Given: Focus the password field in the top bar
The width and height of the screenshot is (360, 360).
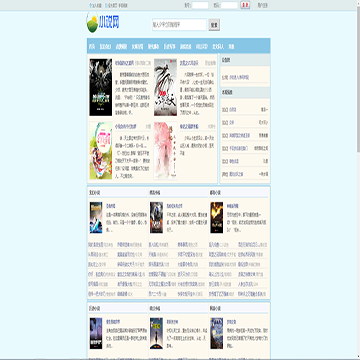Looking at the screenshot, I should 229,5.
